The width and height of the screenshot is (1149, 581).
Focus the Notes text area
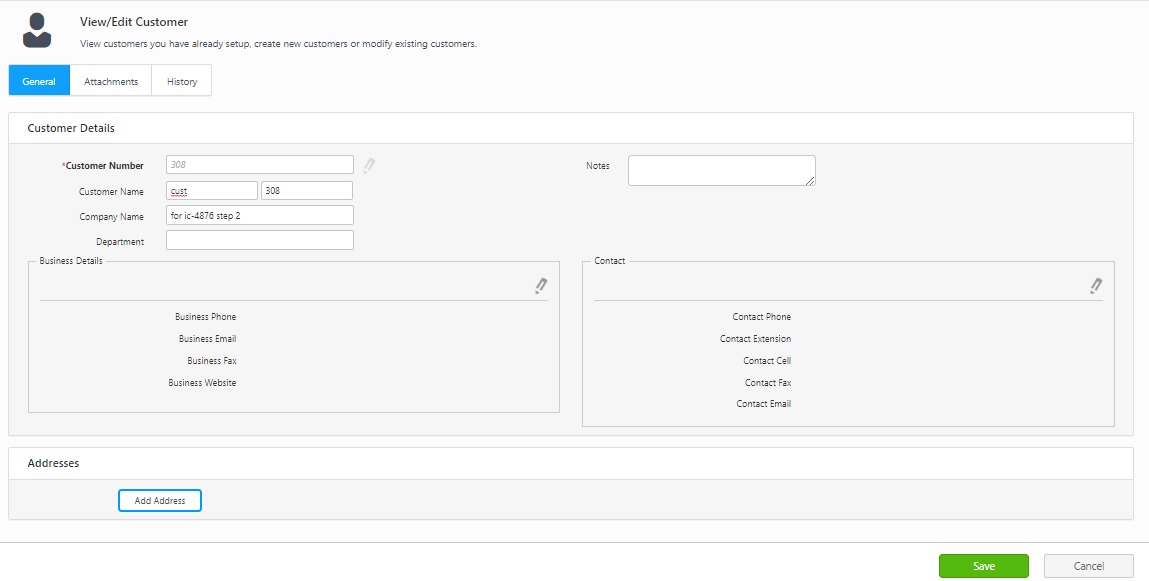721,170
